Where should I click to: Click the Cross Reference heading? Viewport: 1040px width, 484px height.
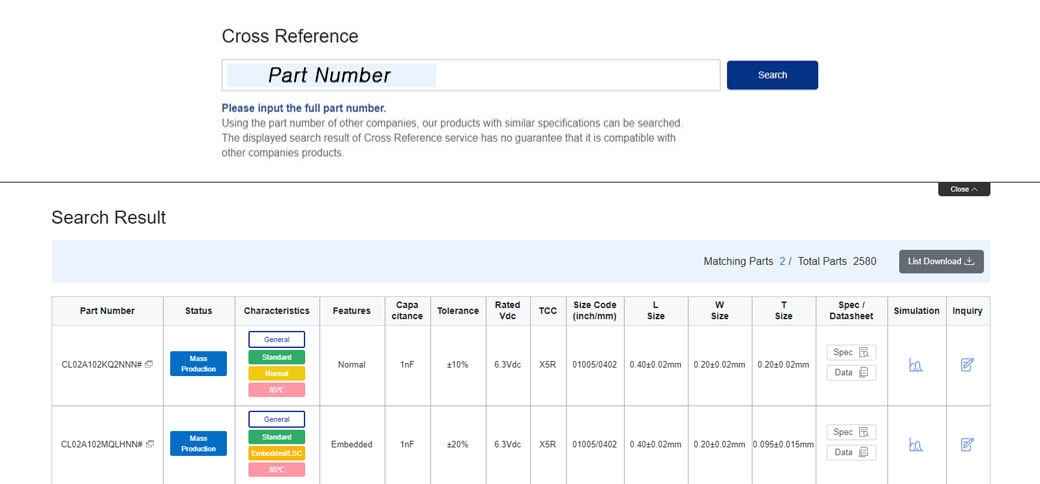pos(290,36)
